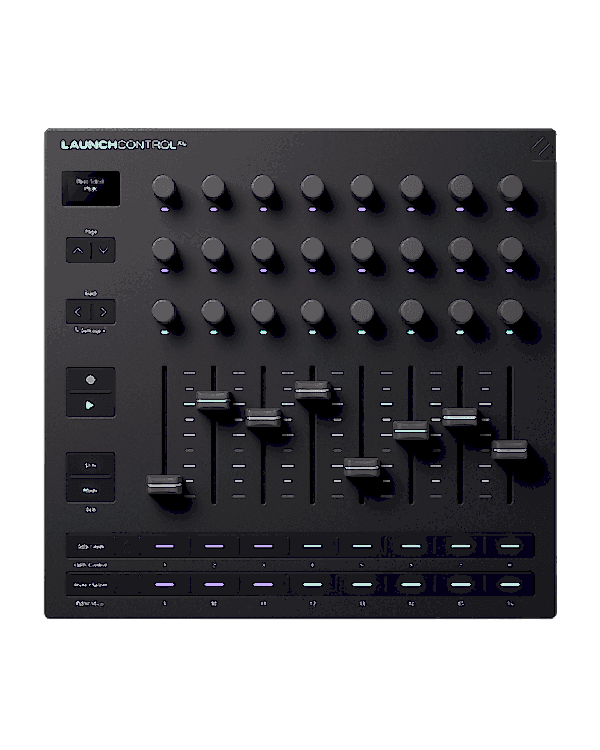This screenshot has height=750, width=600.
Task: Click the LAUNCHCONTROL logo text
Action: click(123, 144)
